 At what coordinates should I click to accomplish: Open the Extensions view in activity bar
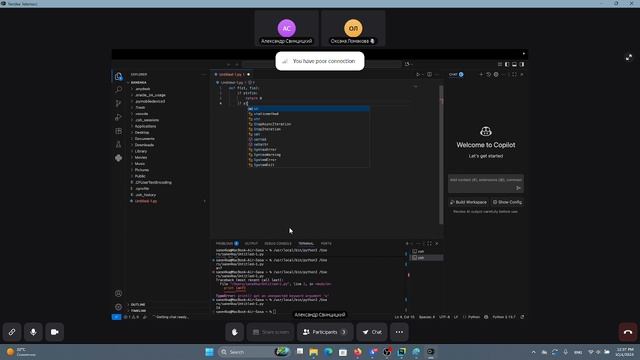click(118, 131)
